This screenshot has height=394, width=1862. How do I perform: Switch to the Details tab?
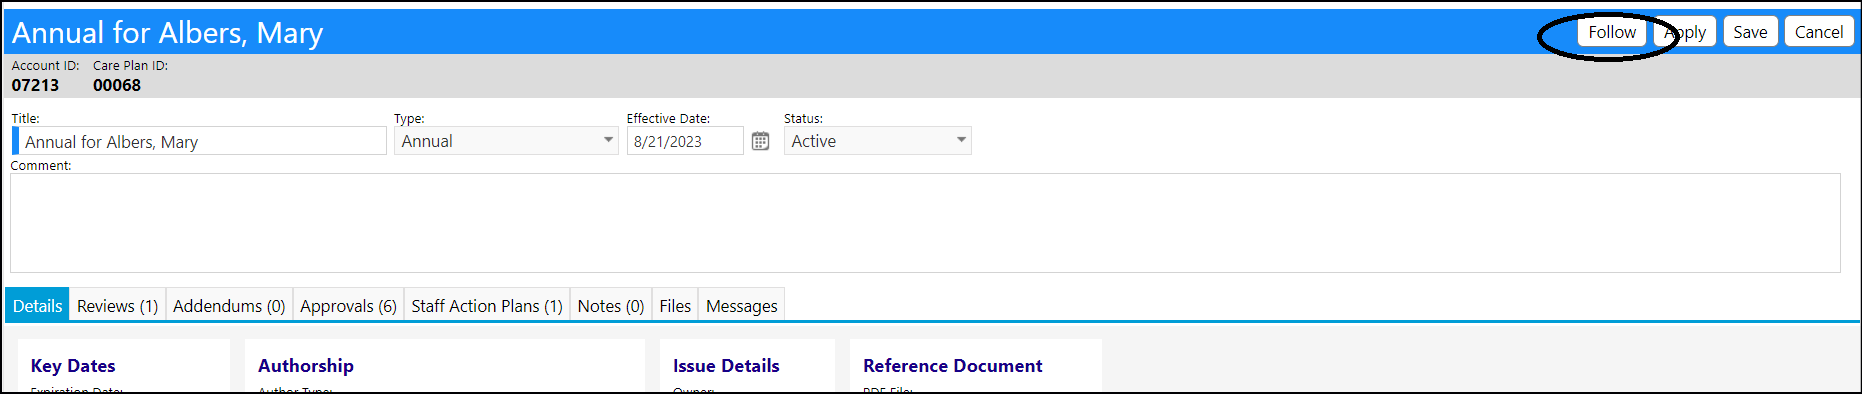point(37,306)
